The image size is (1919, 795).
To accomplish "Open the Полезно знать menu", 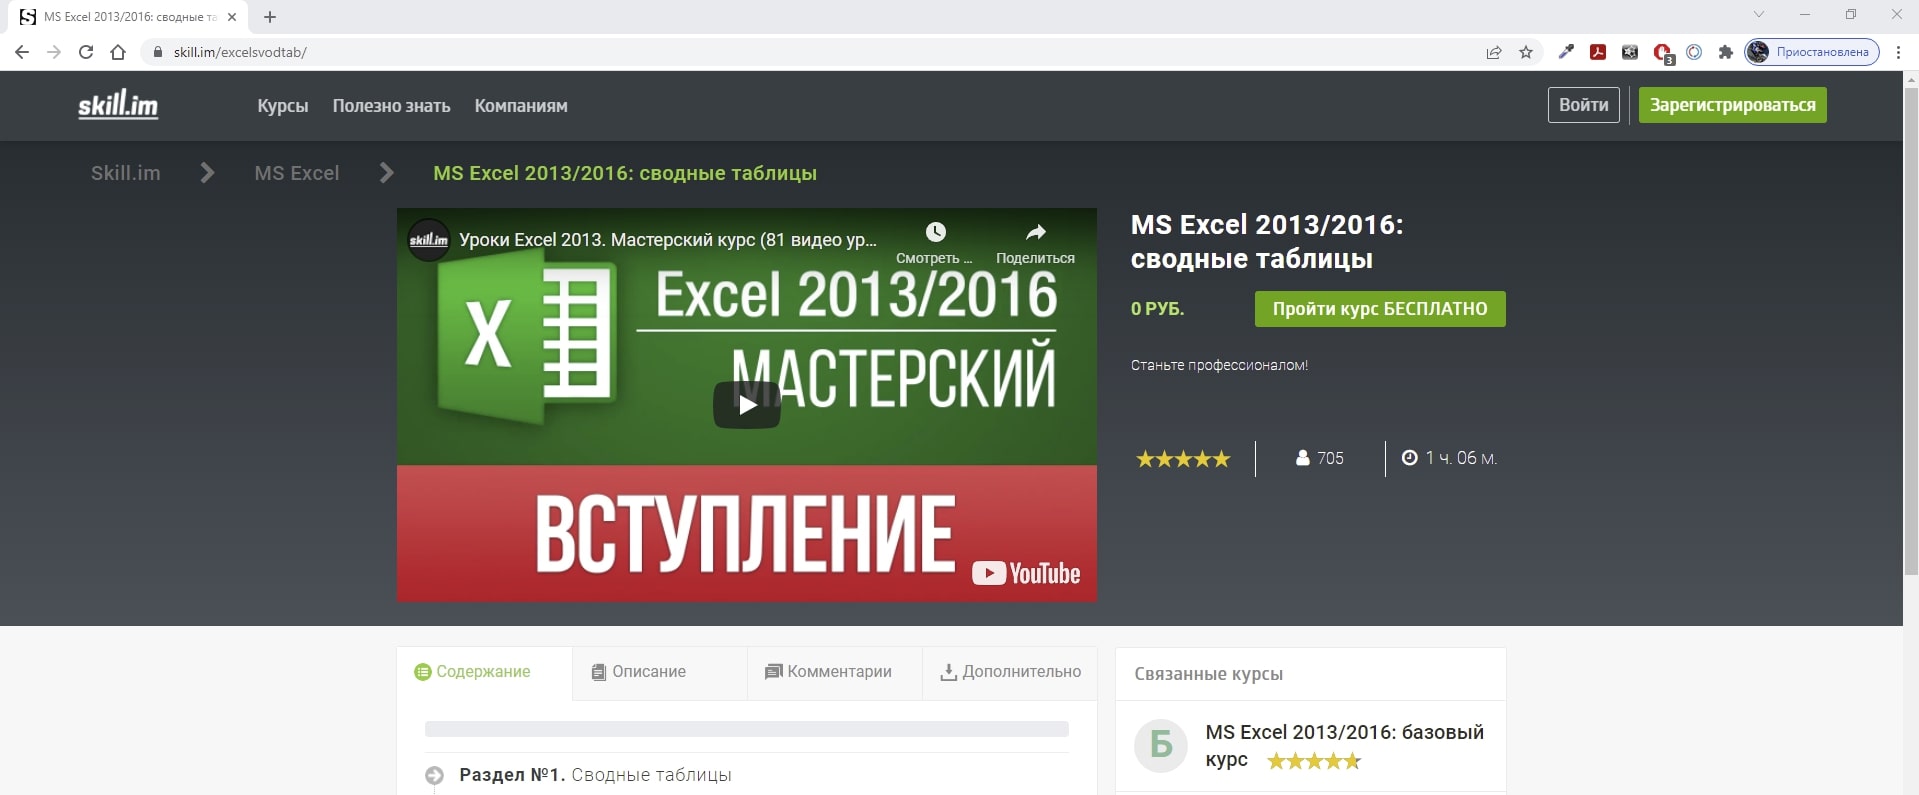I will [x=392, y=106].
